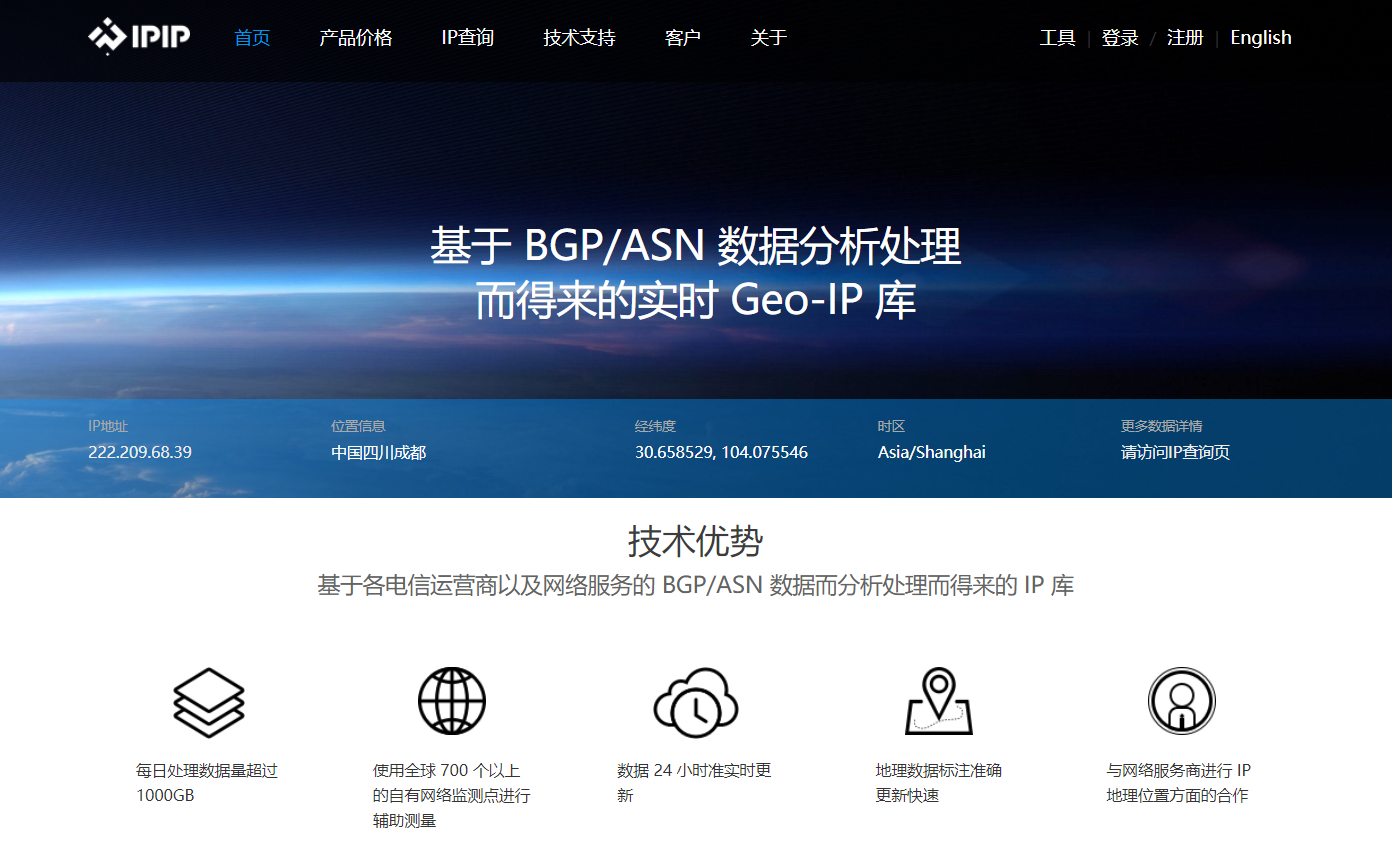Select the person icon for ISP cooperation

tap(1181, 701)
